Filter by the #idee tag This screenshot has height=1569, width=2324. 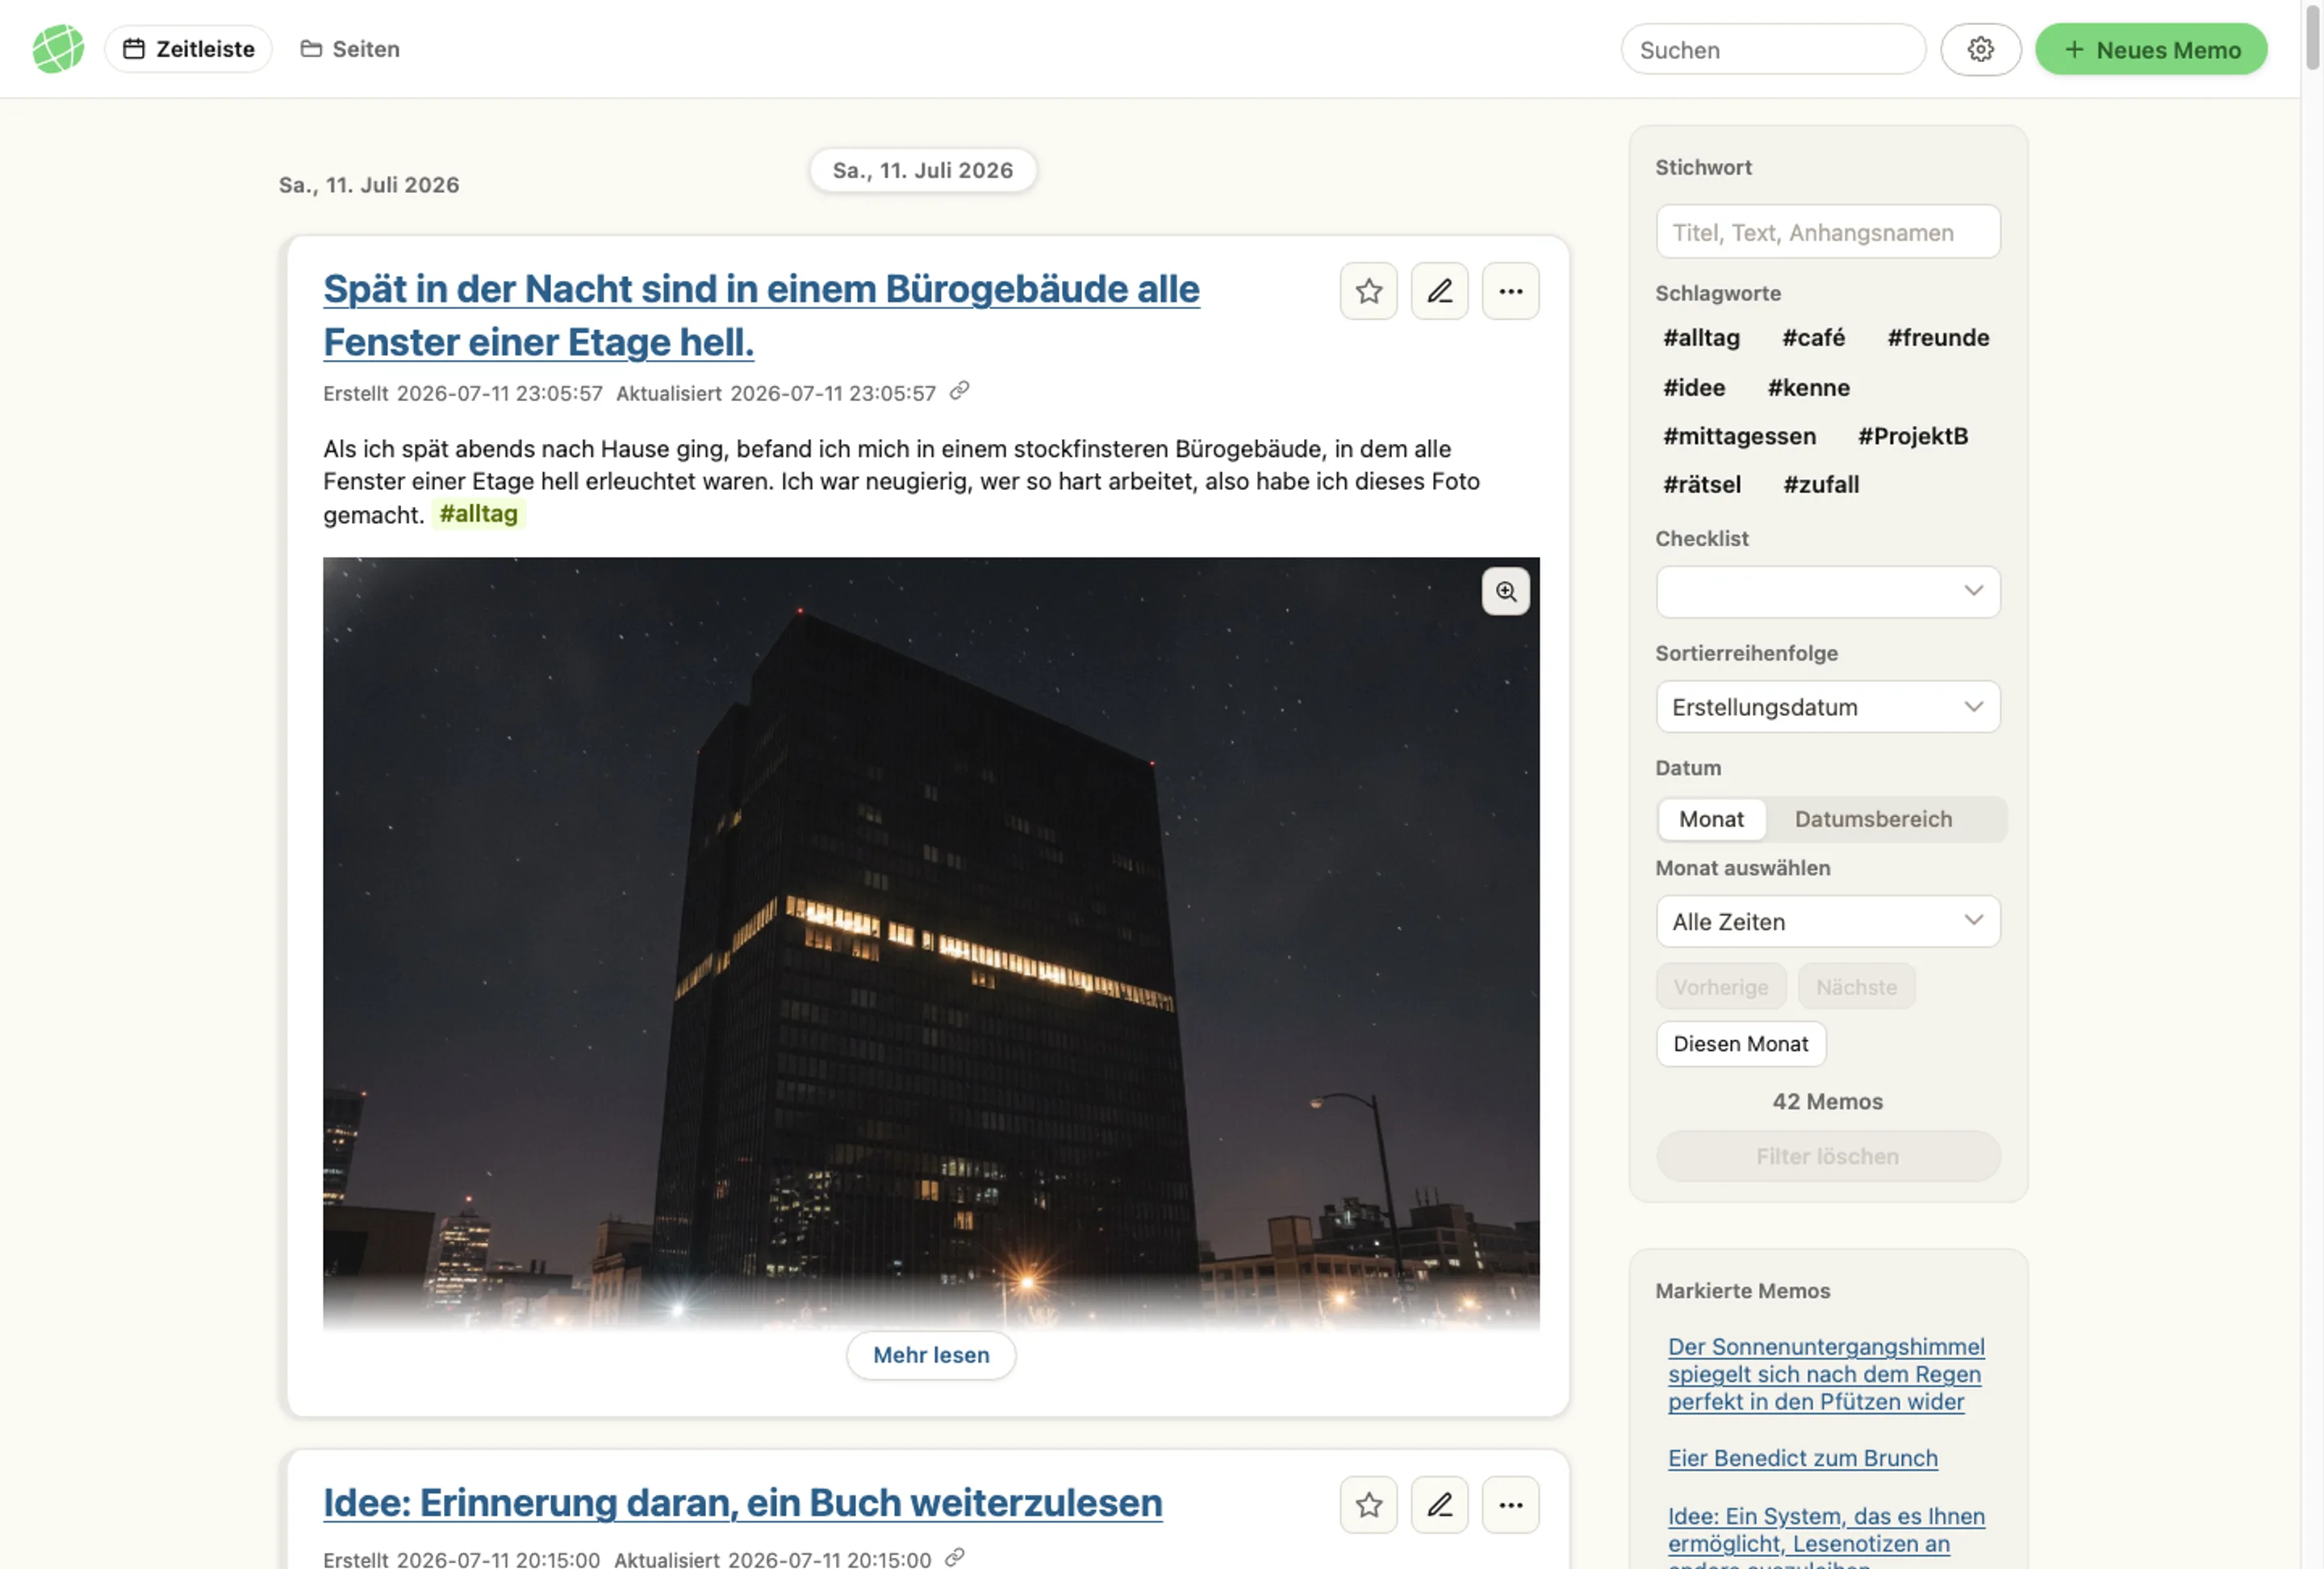tap(1694, 387)
